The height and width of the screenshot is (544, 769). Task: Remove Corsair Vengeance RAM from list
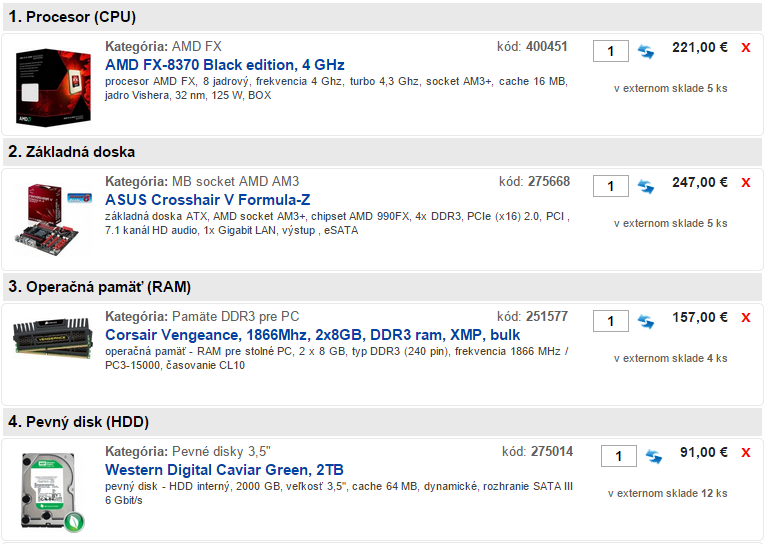(746, 318)
